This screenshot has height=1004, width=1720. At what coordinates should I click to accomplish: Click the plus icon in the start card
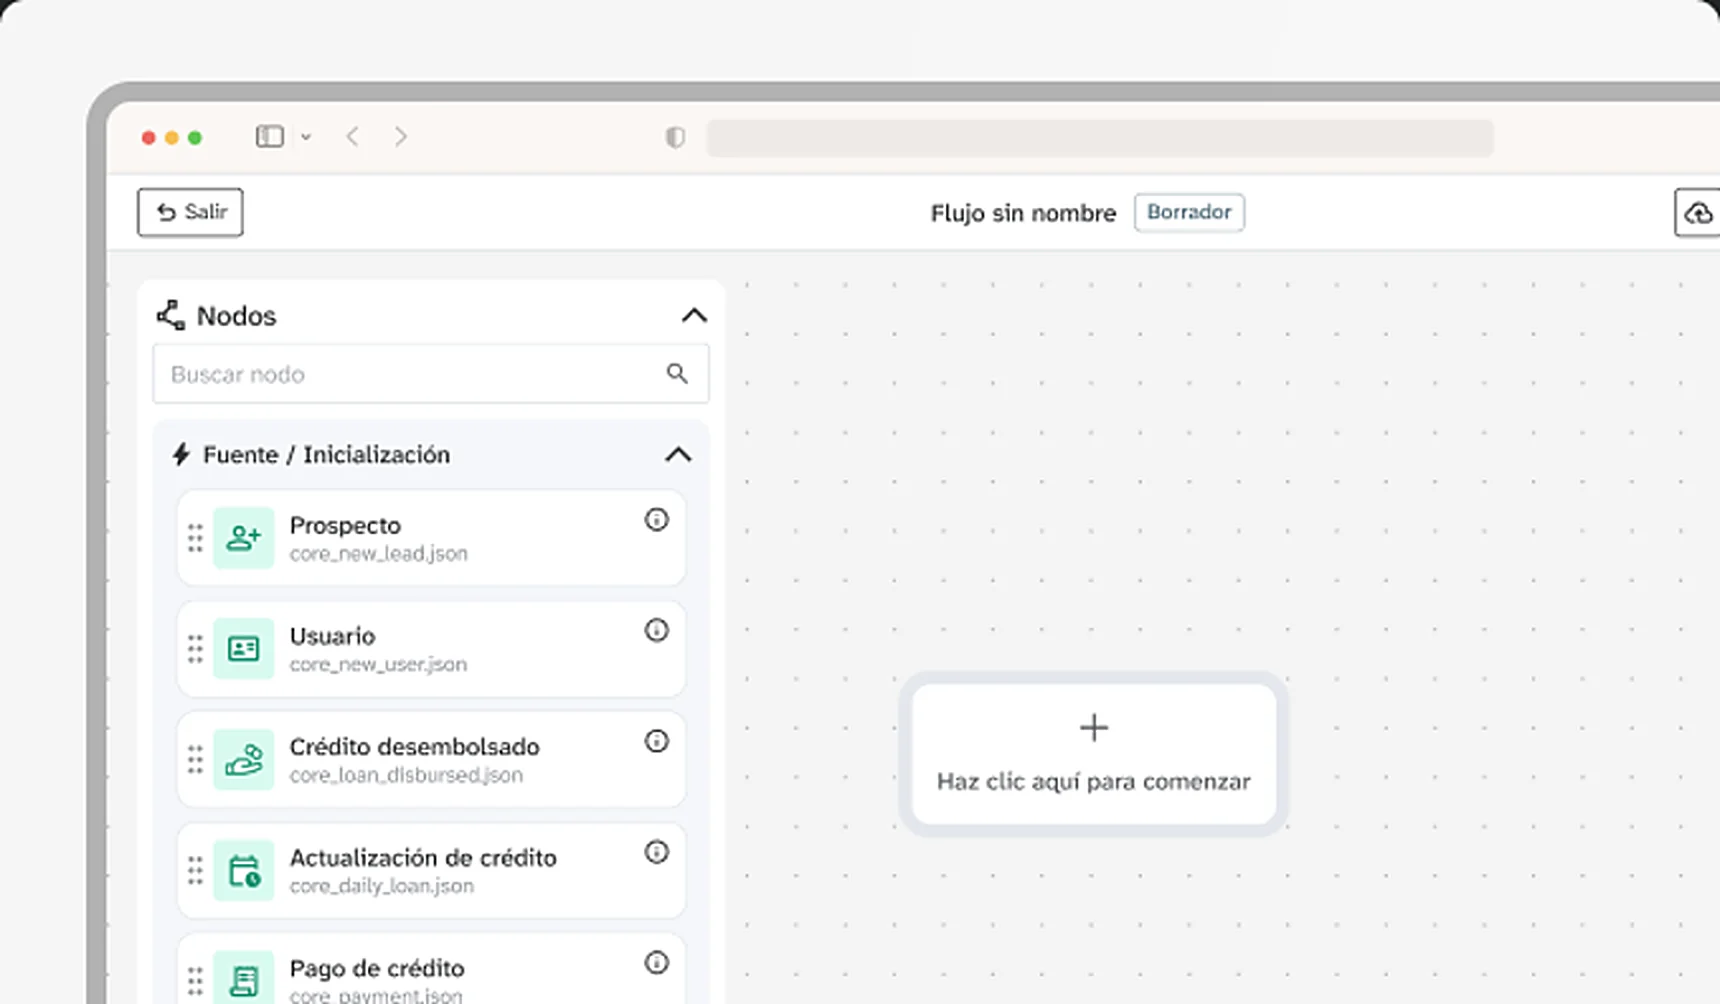1094,727
